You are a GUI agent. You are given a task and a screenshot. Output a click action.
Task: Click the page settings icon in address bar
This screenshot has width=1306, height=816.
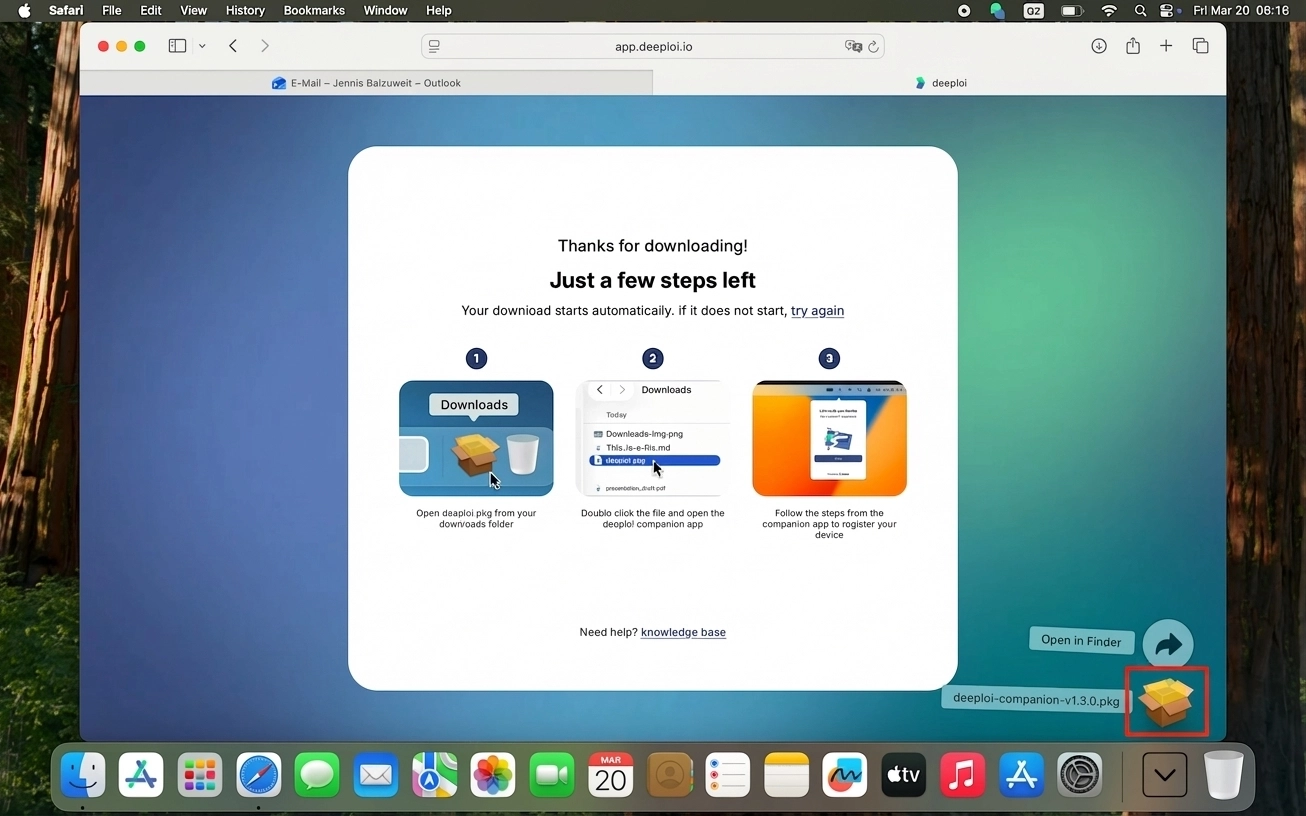pyautogui.click(x=434, y=46)
